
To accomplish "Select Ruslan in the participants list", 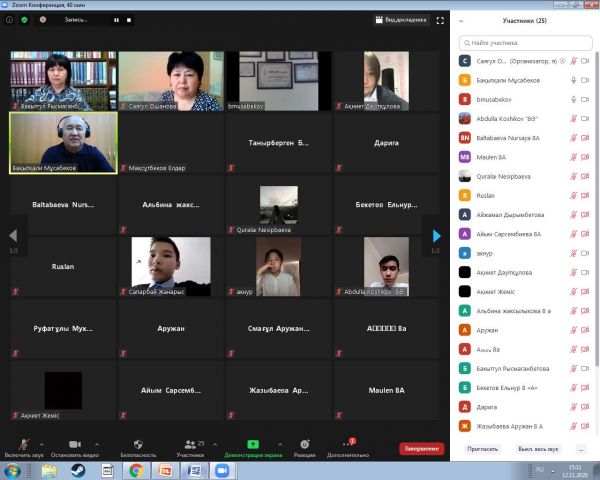I will coord(485,197).
